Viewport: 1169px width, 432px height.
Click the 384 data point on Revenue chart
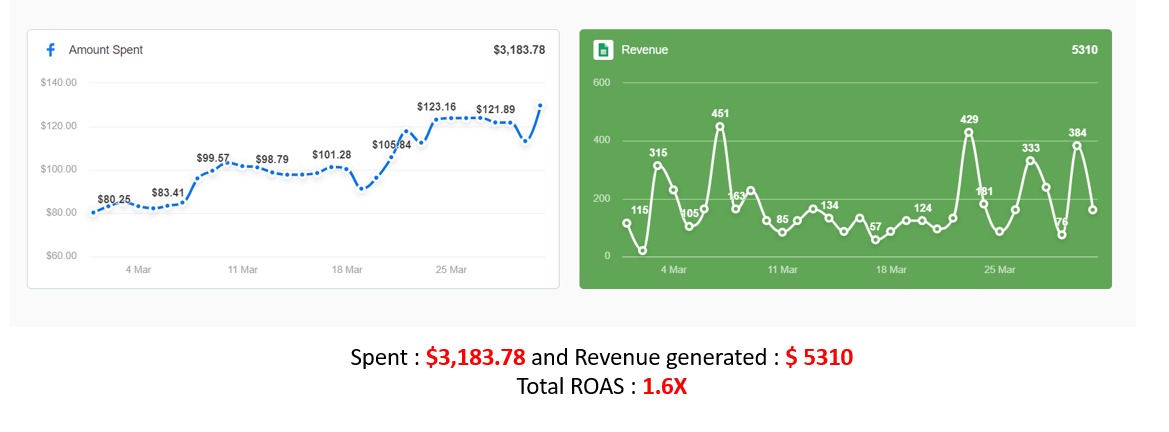pos(1077,145)
